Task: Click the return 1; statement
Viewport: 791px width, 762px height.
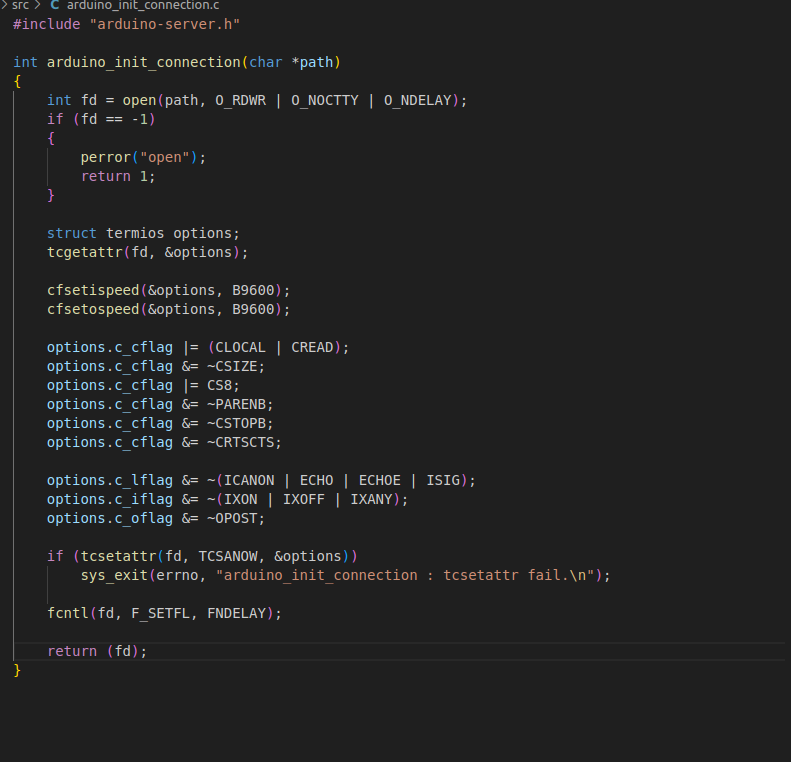Action: 119,177
